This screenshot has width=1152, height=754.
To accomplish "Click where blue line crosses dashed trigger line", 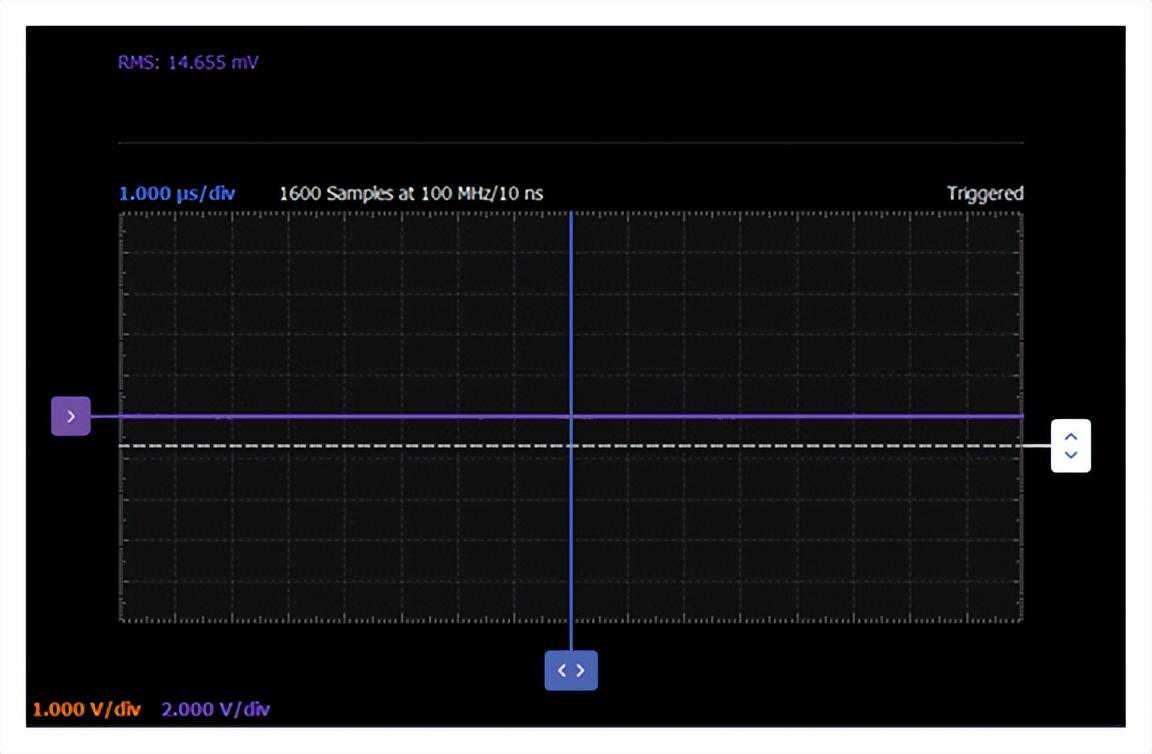I will click(571, 445).
